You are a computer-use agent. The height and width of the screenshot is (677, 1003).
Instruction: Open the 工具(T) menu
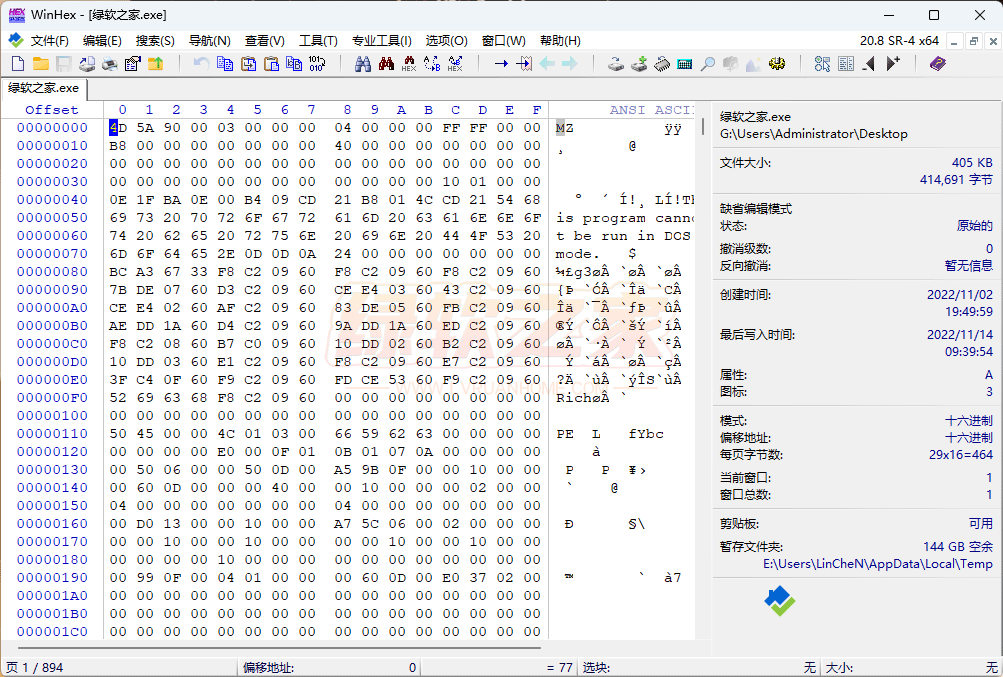(318, 41)
